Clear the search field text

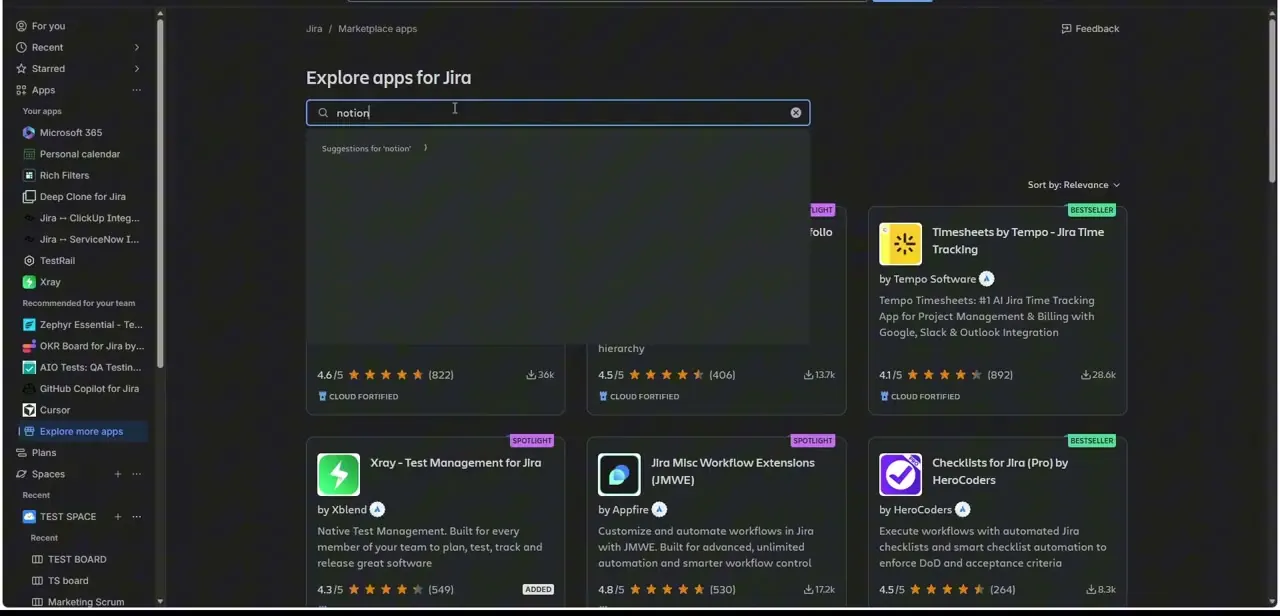796,113
